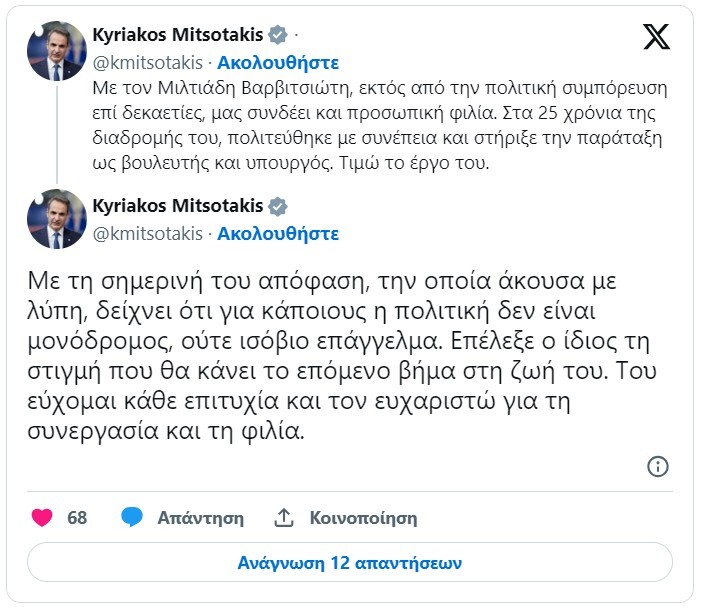Click the share upload arrow icon
Viewport: 704px width, 609px height.
click(284, 518)
